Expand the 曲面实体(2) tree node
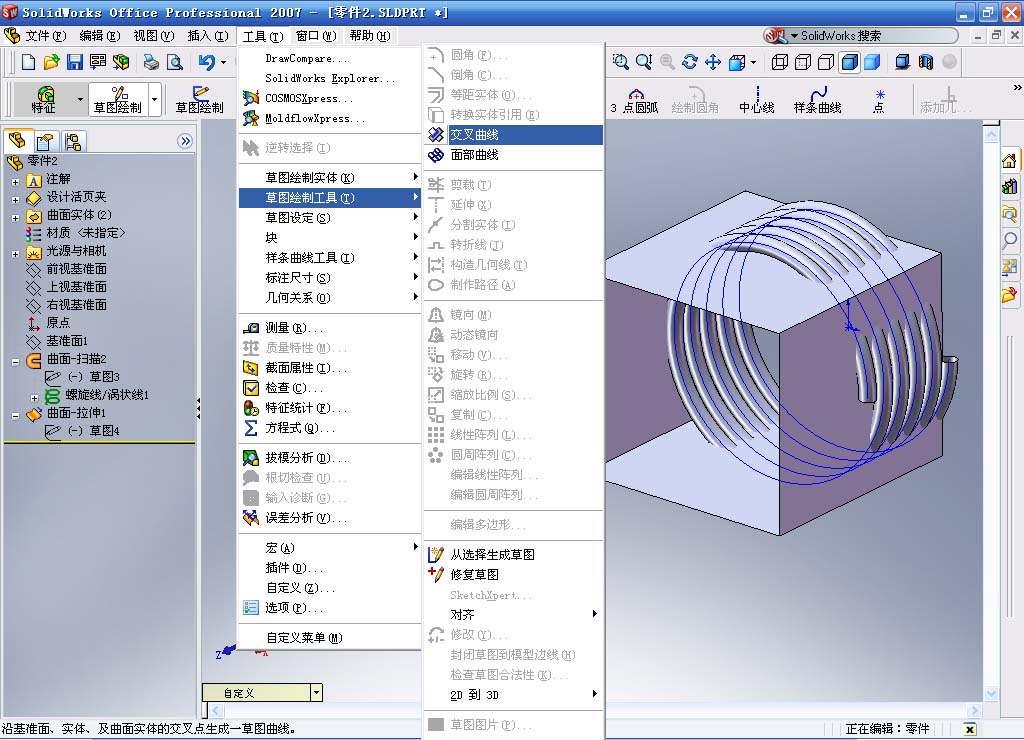Viewport: 1024px width, 740px height. point(15,217)
